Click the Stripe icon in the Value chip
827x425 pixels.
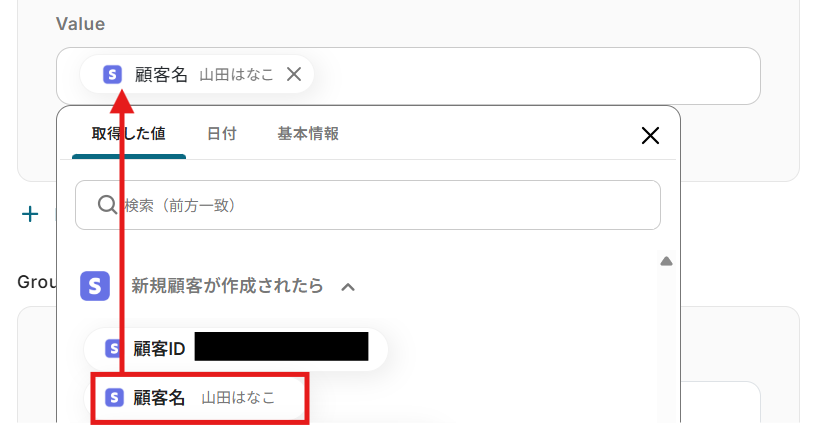(x=112, y=74)
